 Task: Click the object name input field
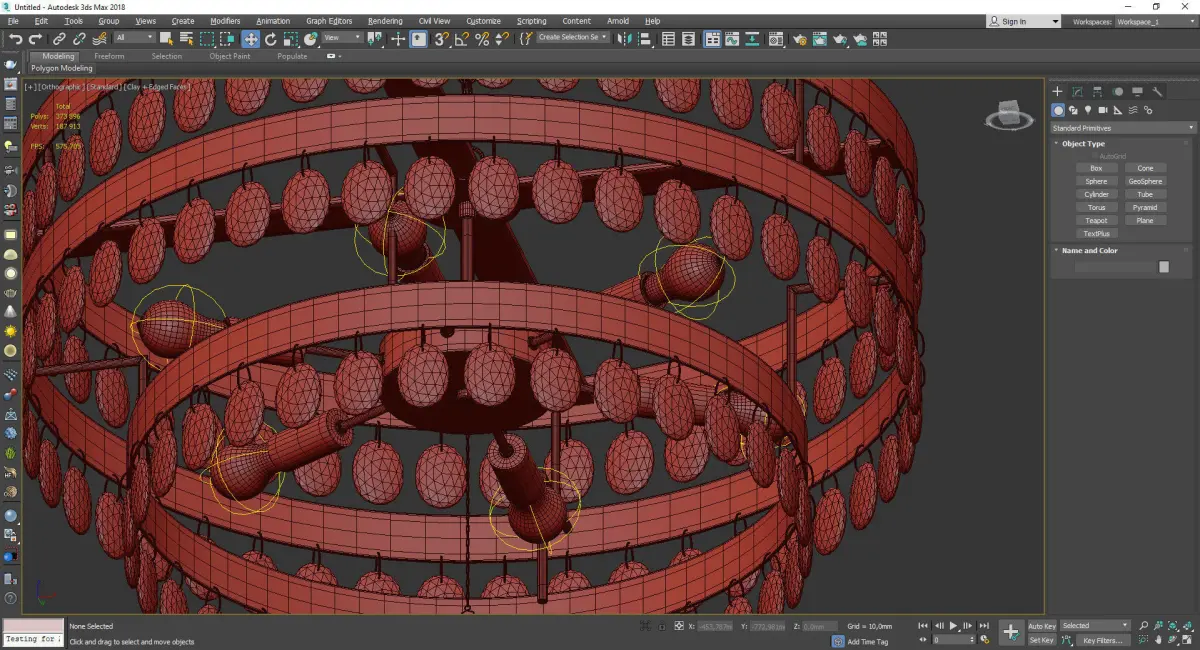coord(1115,267)
